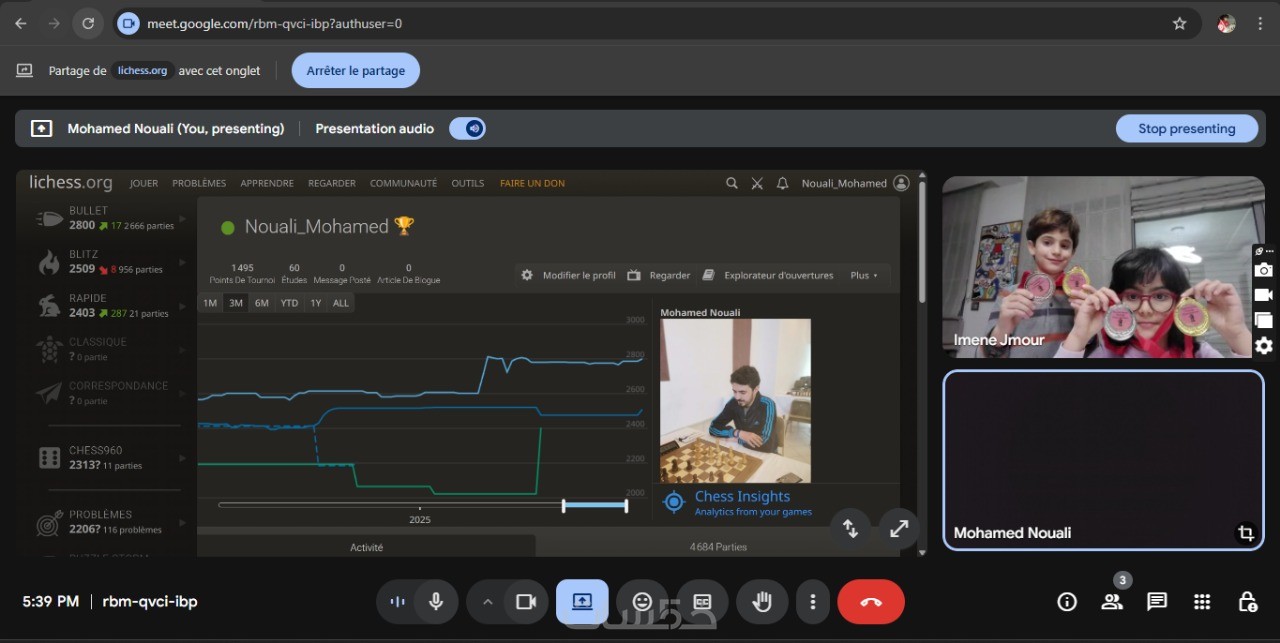Open the Chrome profile avatar
Viewport: 1280px width, 643px height.
(1226, 23)
